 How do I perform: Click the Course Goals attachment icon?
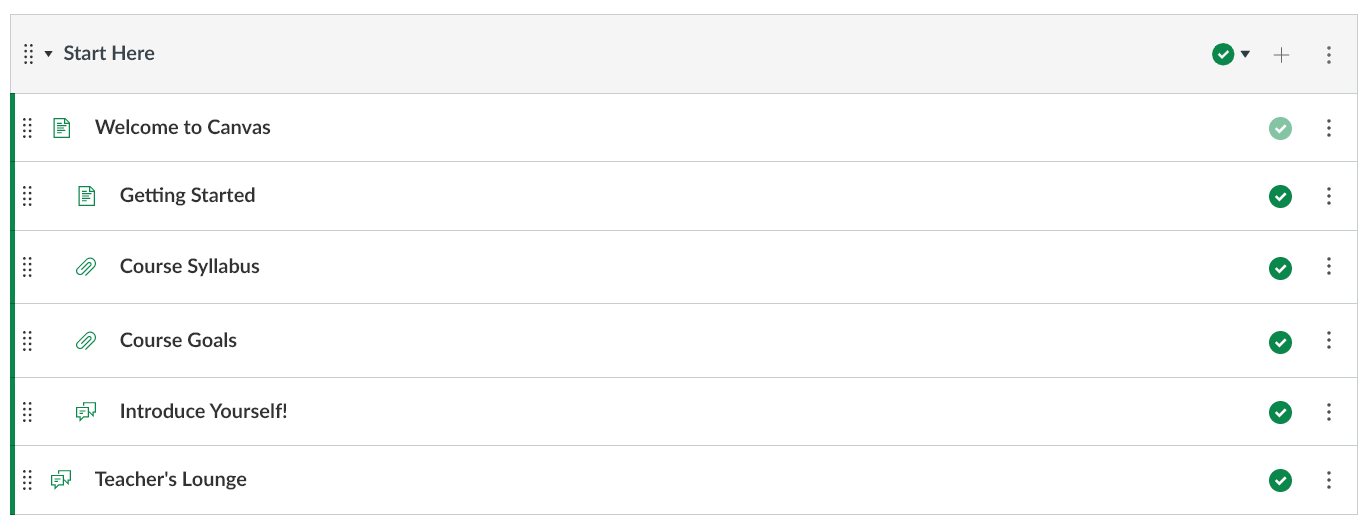pyautogui.click(x=87, y=341)
